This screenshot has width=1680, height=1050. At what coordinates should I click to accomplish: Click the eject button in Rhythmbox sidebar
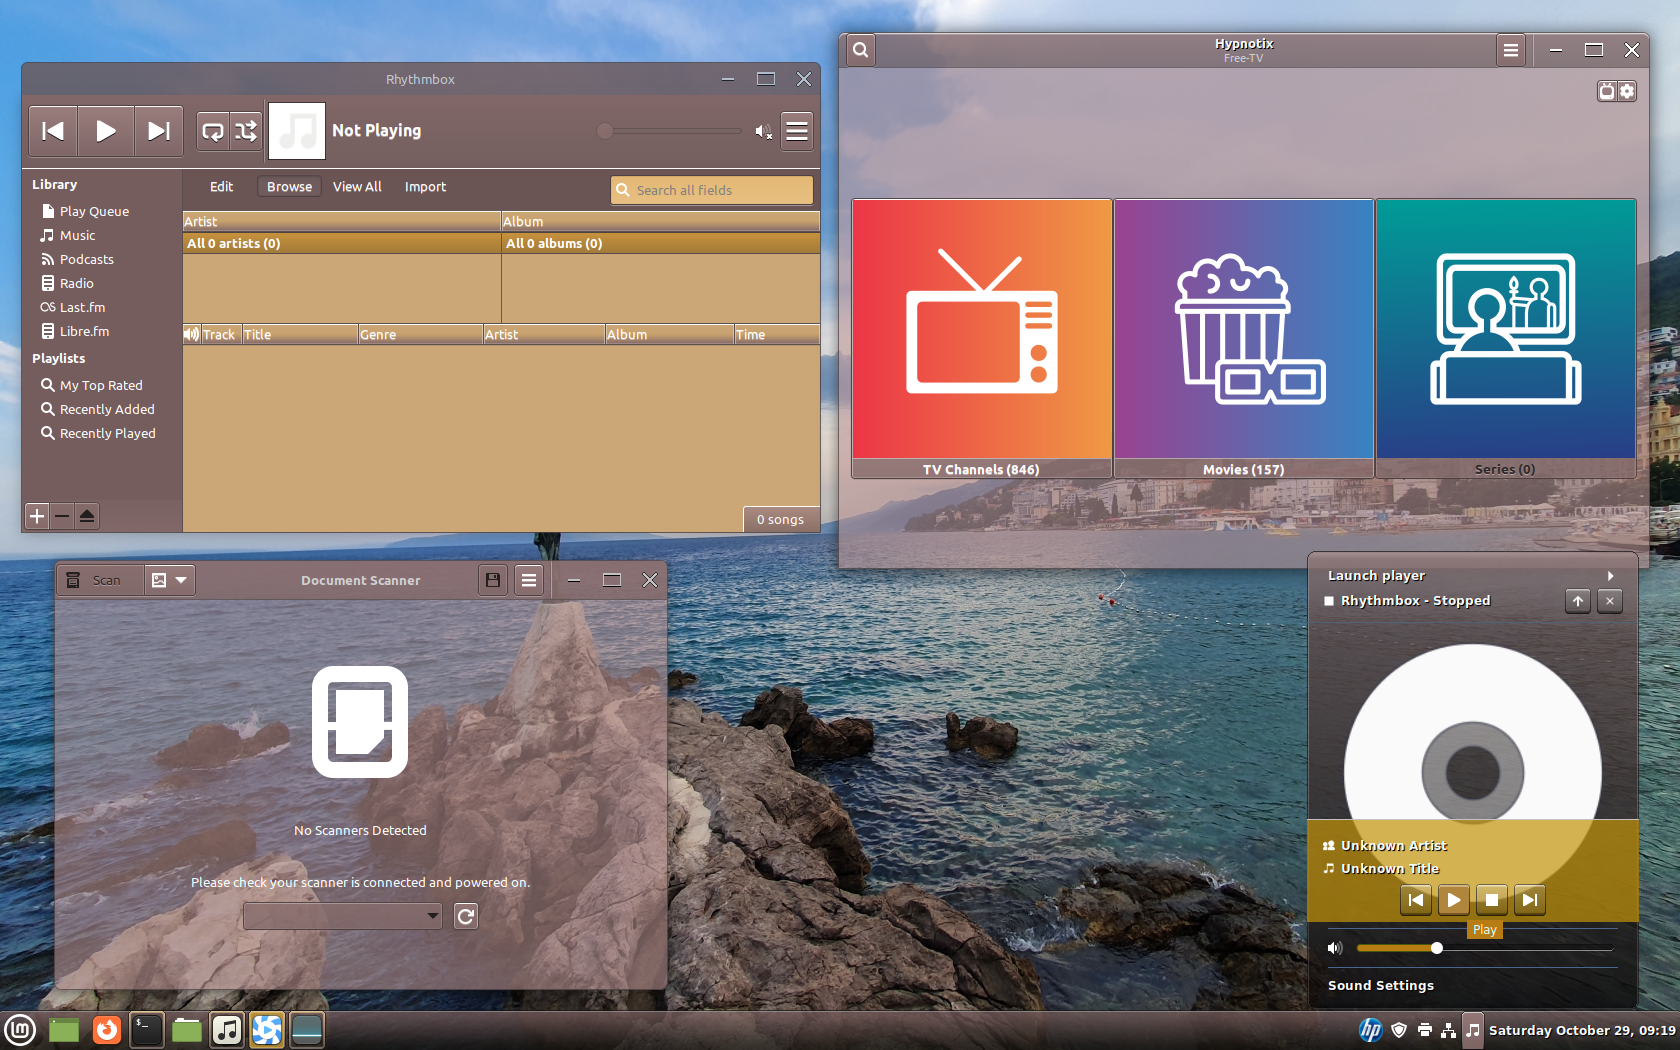[x=87, y=516]
